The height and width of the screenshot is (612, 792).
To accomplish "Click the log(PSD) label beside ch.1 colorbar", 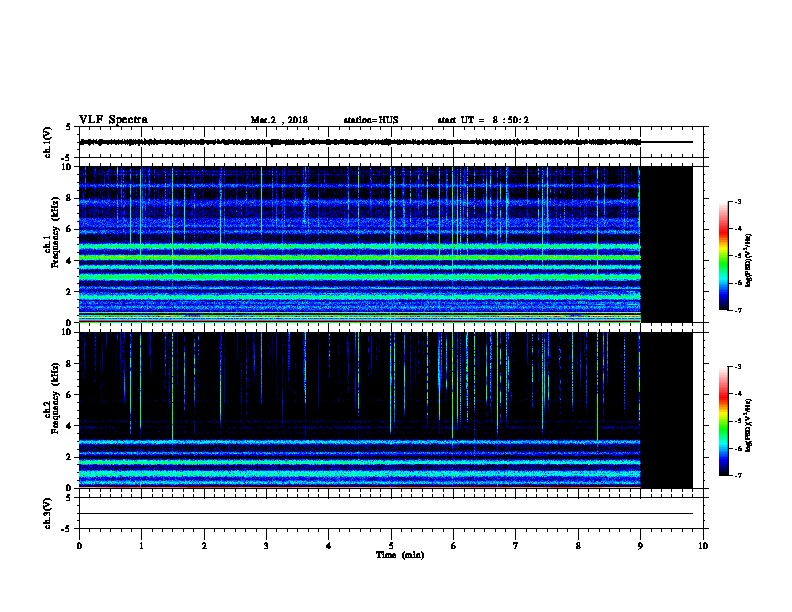I will [x=749, y=261].
